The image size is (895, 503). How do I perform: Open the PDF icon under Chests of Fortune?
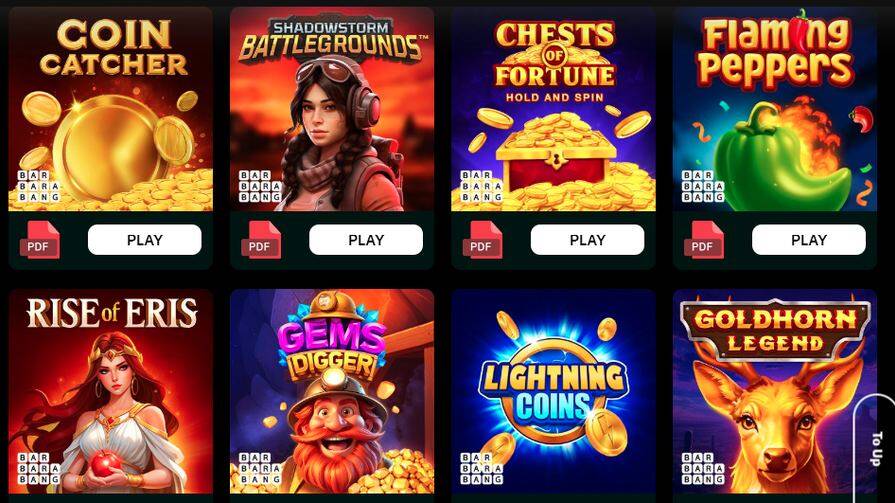482,240
